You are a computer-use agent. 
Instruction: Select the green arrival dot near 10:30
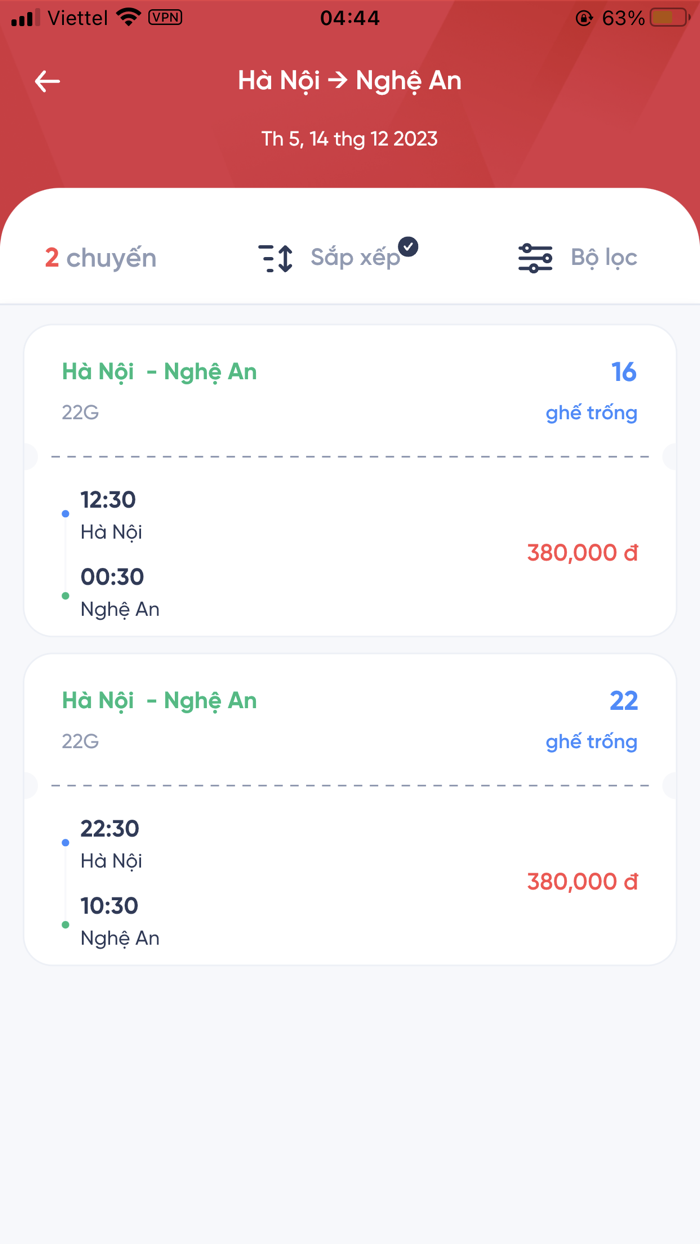pos(66,923)
